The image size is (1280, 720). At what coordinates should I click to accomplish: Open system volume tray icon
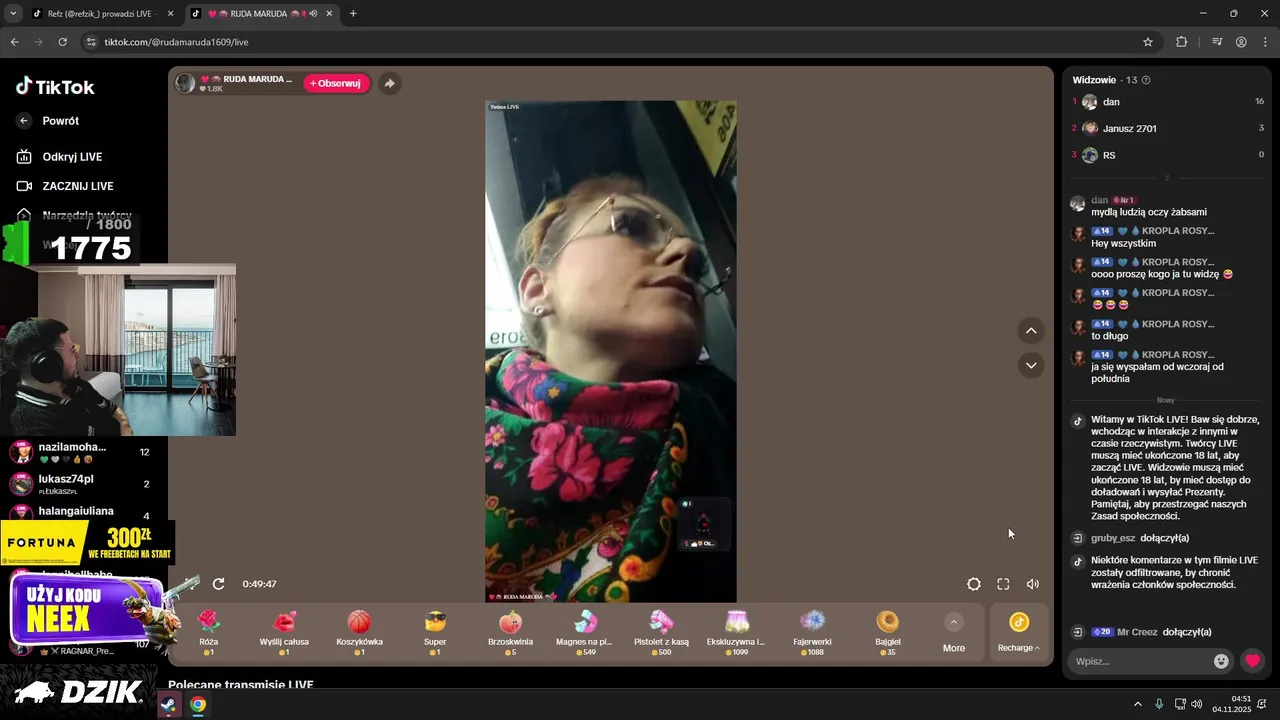tap(1197, 704)
